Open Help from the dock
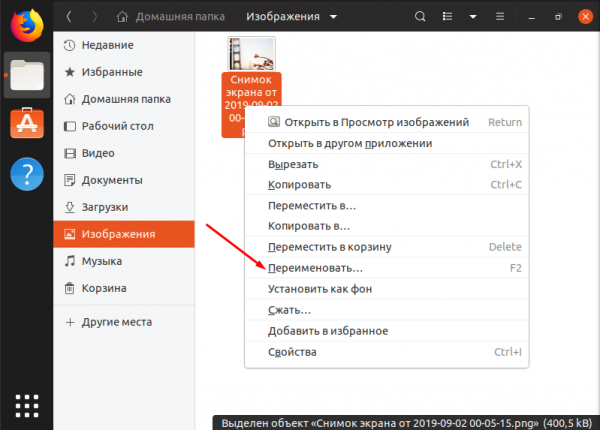Viewport: 600px width, 430px height. (27, 174)
